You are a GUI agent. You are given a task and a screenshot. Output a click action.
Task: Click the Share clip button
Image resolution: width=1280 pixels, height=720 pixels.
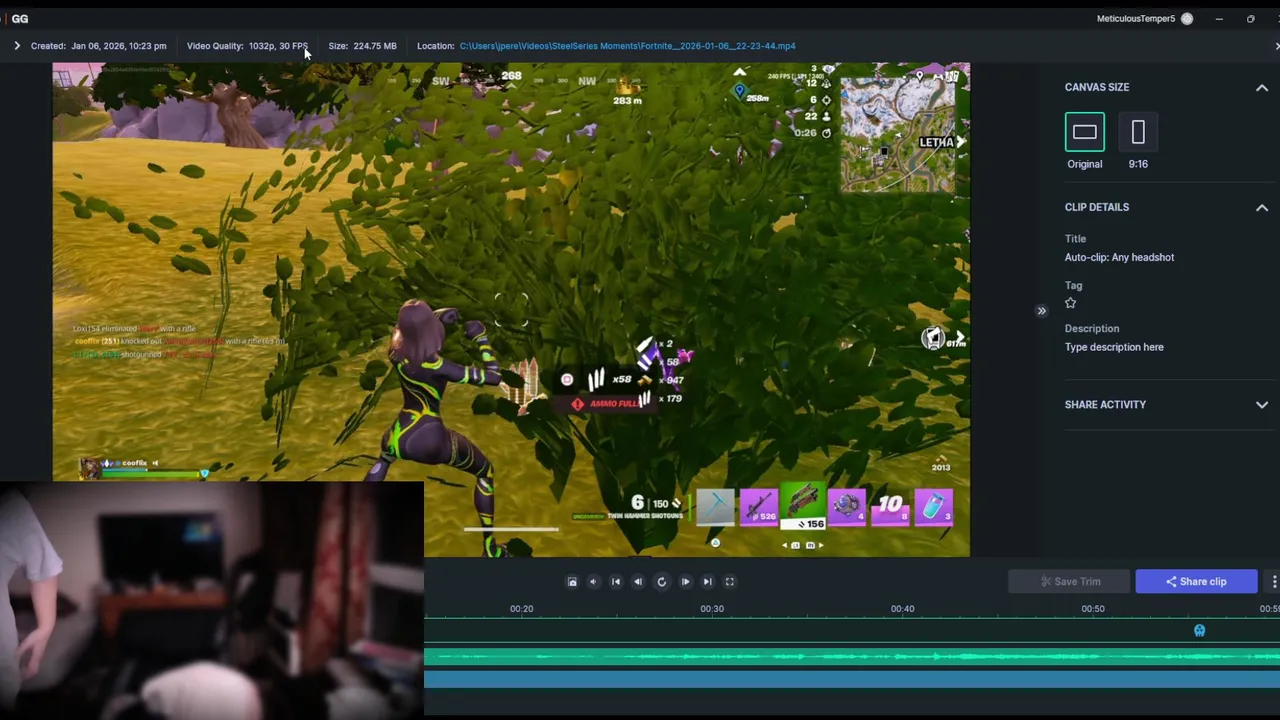point(1196,581)
